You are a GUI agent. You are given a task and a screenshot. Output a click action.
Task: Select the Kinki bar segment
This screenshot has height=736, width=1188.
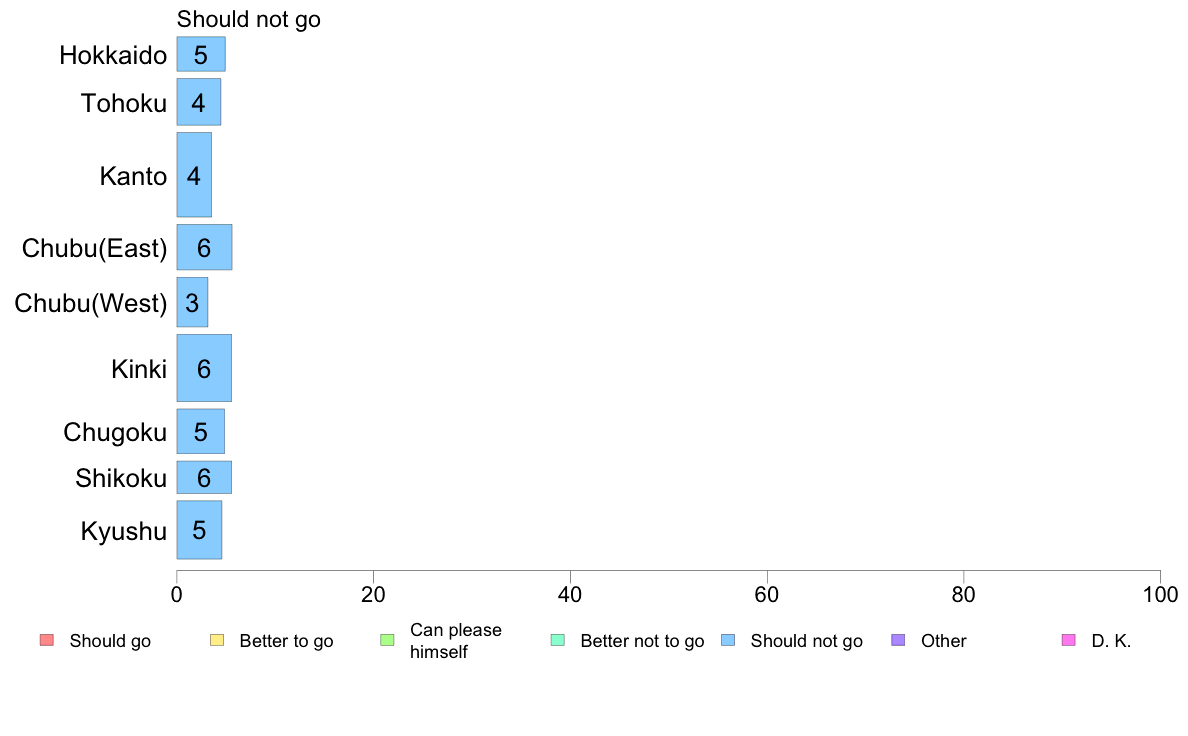click(204, 368)
